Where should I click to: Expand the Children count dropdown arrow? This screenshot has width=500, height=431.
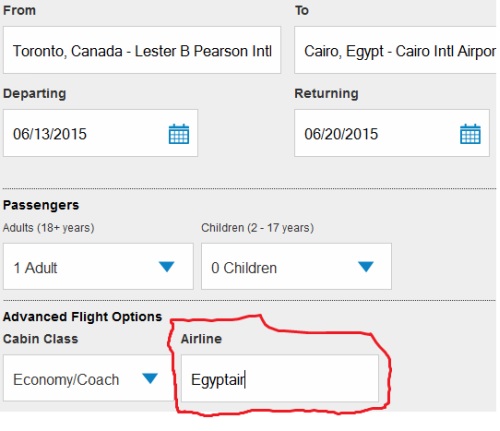pyautogui.click(x=366, y=267)
